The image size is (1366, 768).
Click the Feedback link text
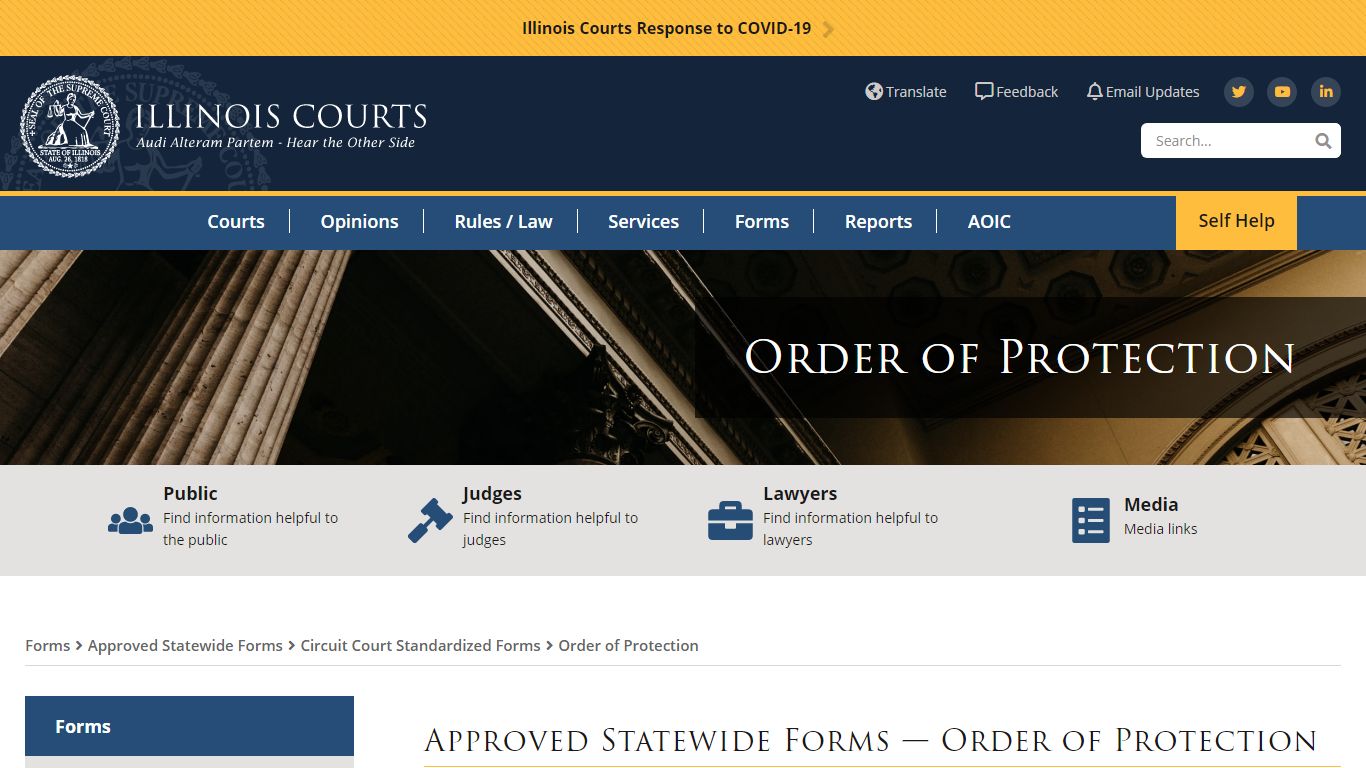(x=1027, y=92)
